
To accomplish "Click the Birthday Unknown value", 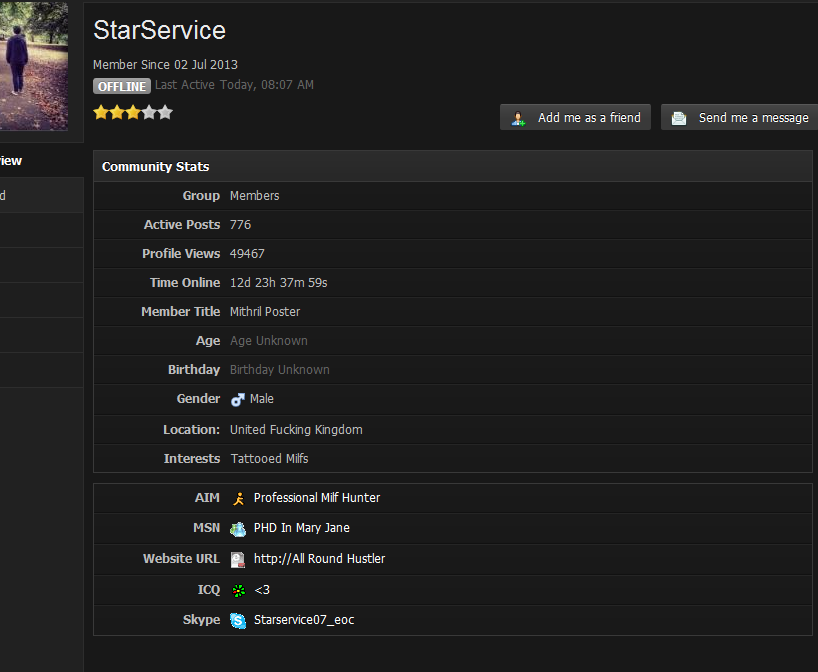I will [x=280, y=370].
